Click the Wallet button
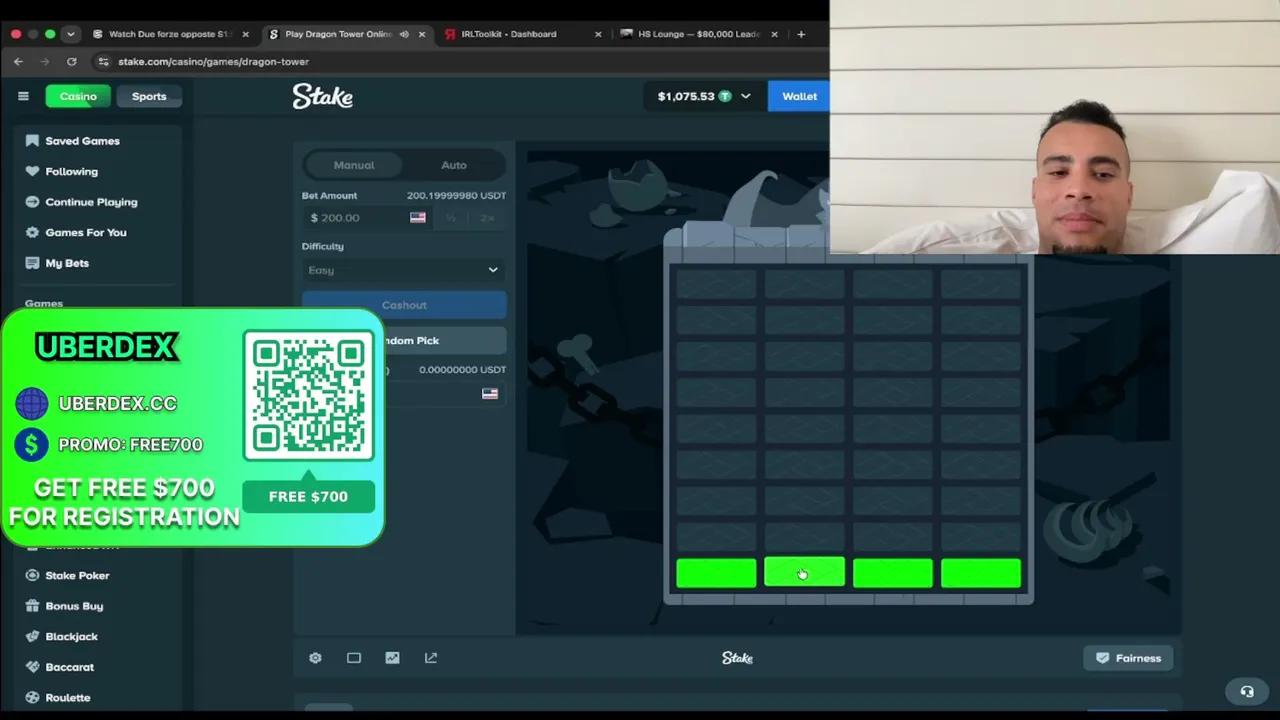Viewport: 1280px width, 720px height. click(799, 96)
